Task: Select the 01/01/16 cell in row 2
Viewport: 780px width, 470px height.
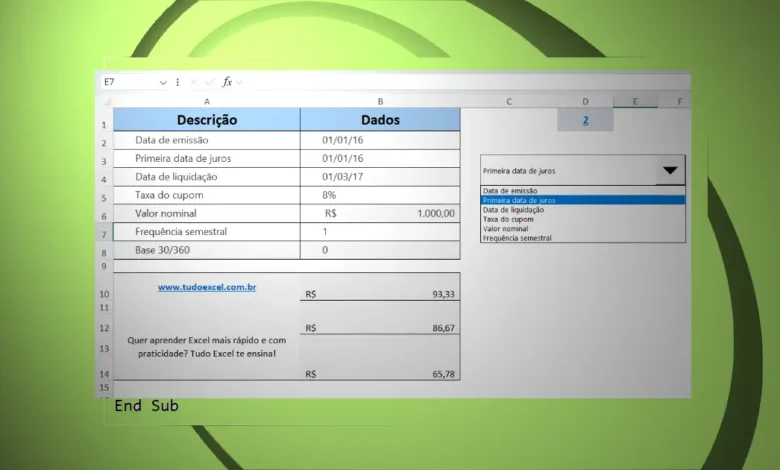Action: pyautogui.click(x=380, y=140)
